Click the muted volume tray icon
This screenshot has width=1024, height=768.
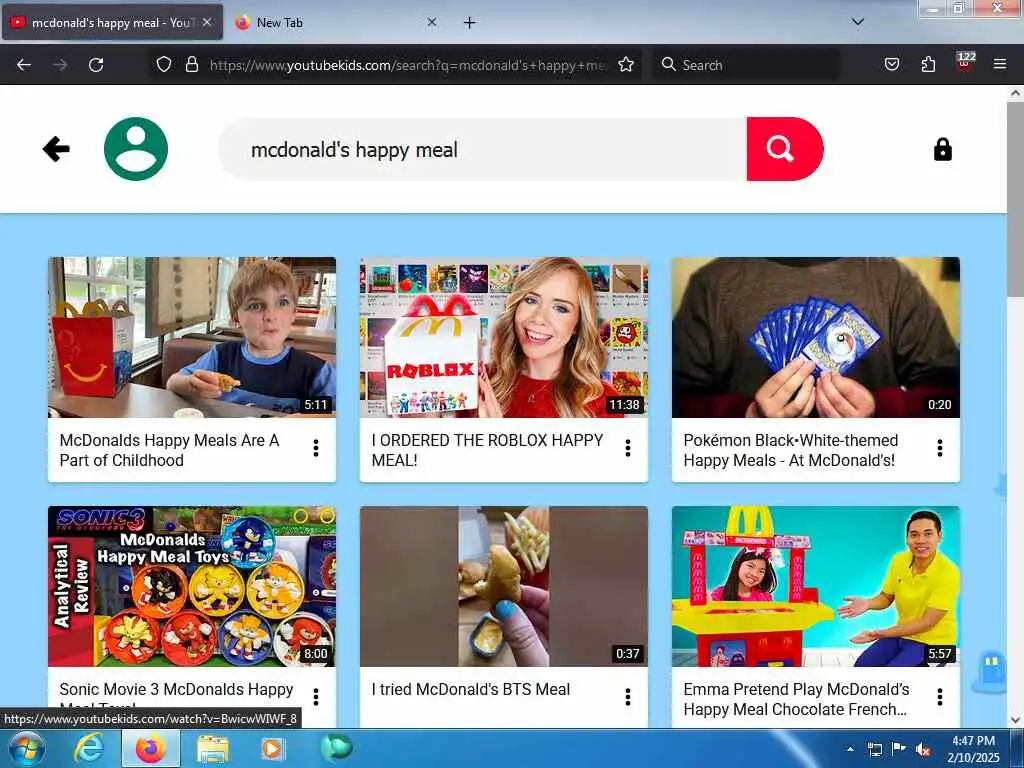923,749
